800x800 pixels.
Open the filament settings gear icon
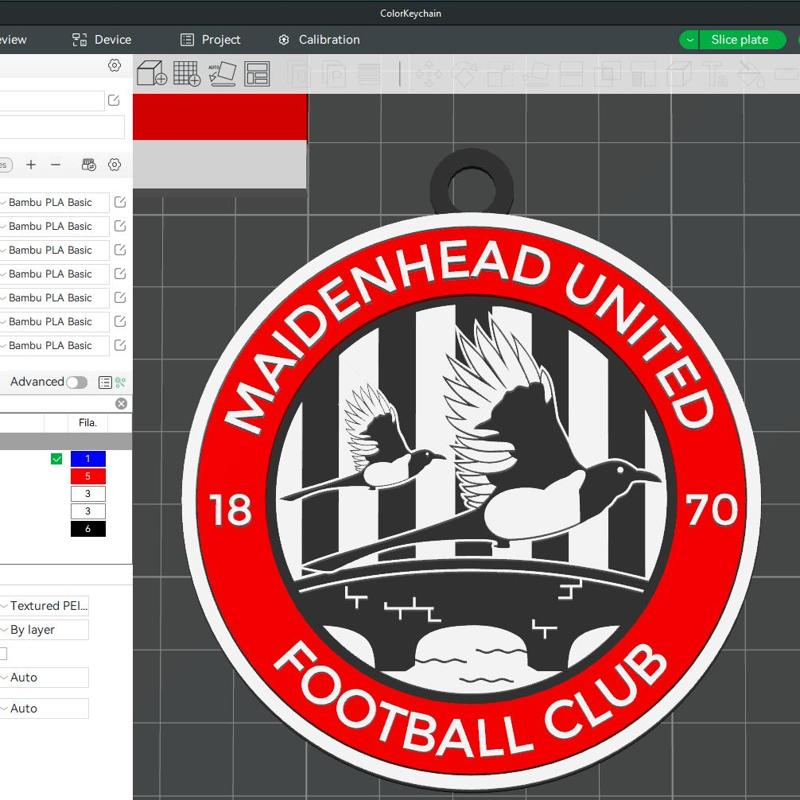(114, 164)
